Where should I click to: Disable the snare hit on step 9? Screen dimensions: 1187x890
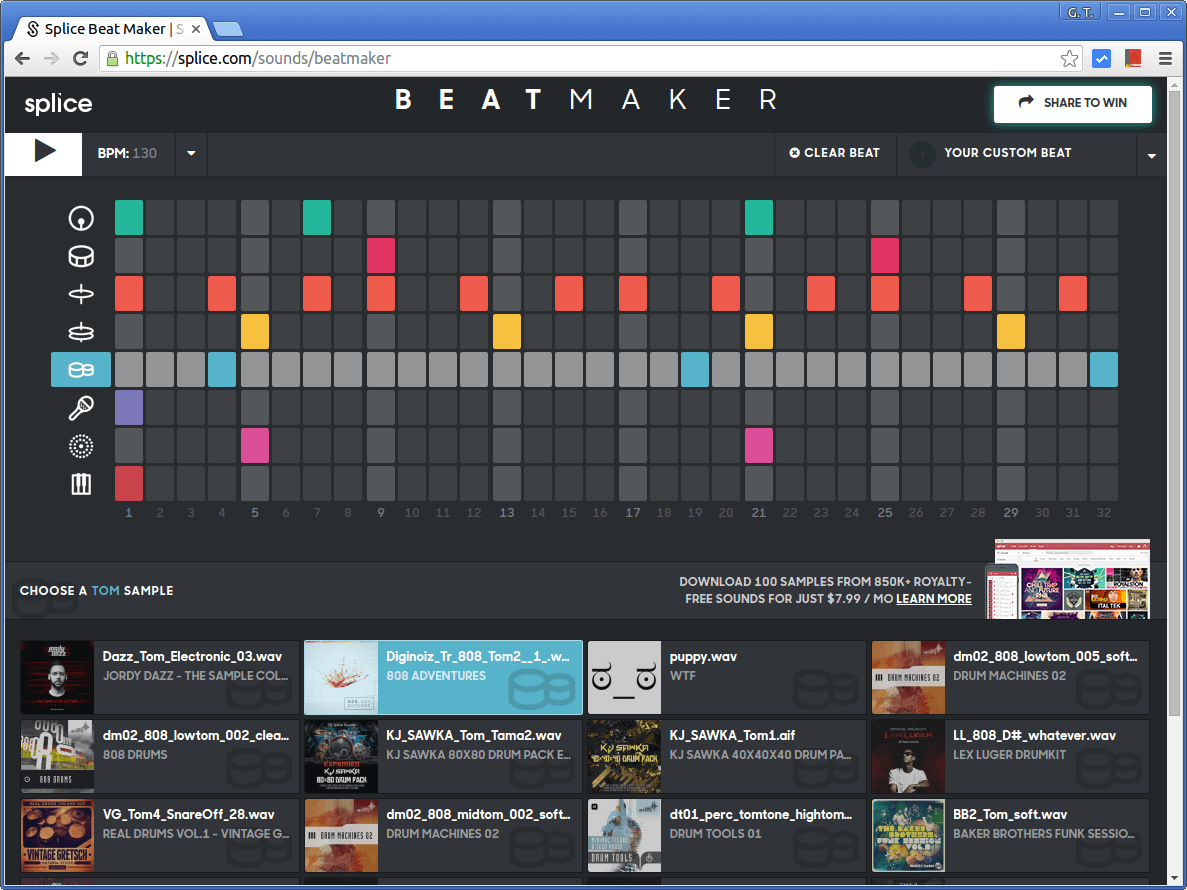tap(380, 256)
